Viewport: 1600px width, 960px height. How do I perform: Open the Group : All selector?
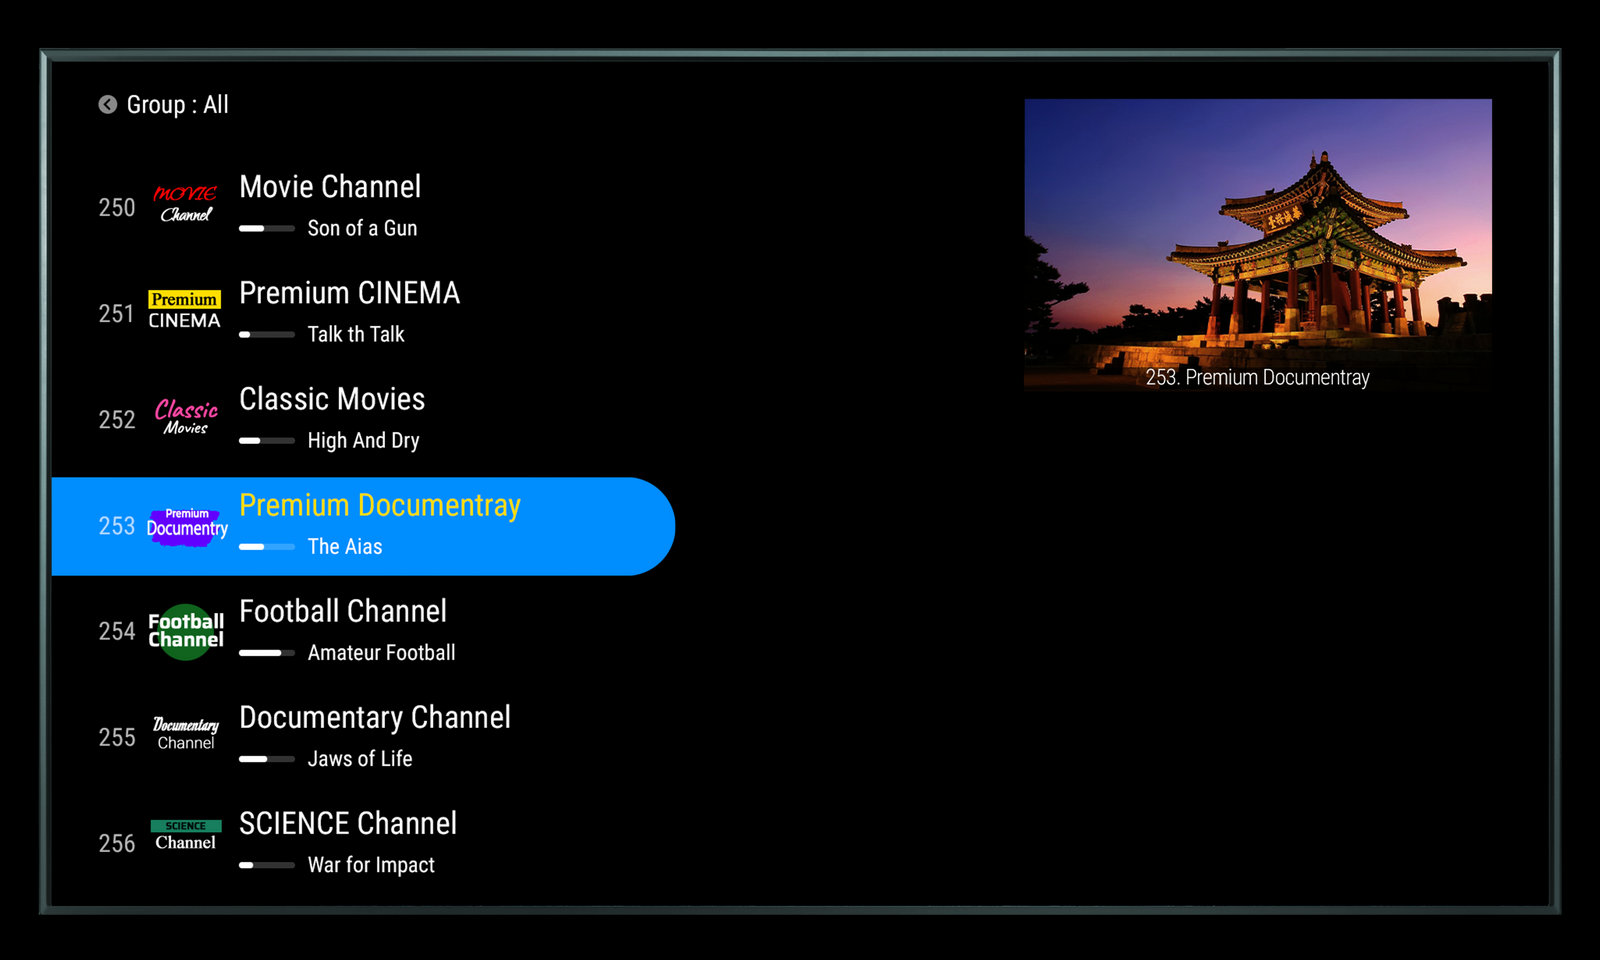coord(177,104)
